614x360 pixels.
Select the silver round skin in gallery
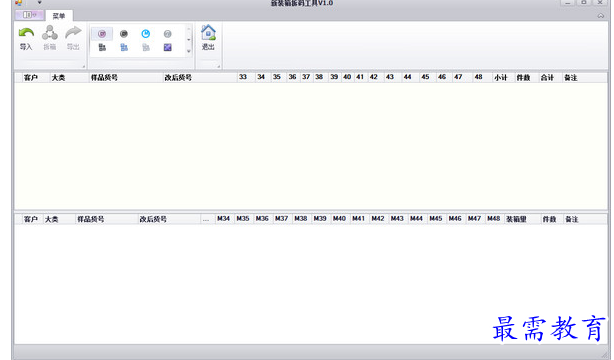(x=168, y=34)
